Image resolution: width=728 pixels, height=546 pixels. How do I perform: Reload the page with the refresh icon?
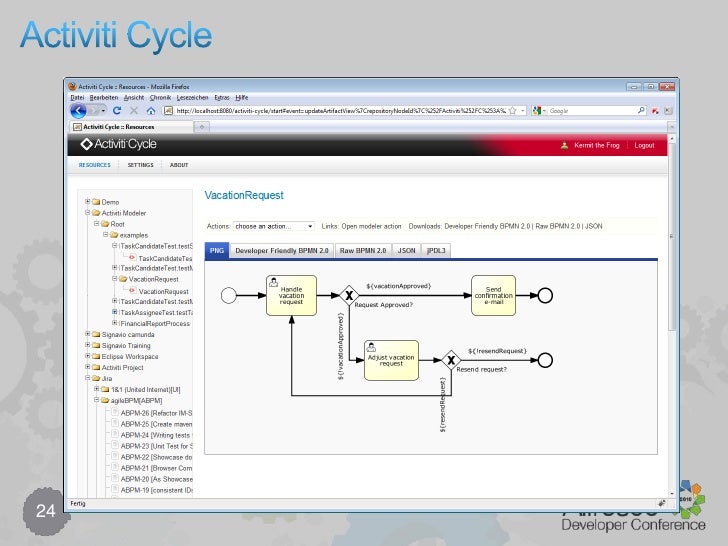(117, 110)
